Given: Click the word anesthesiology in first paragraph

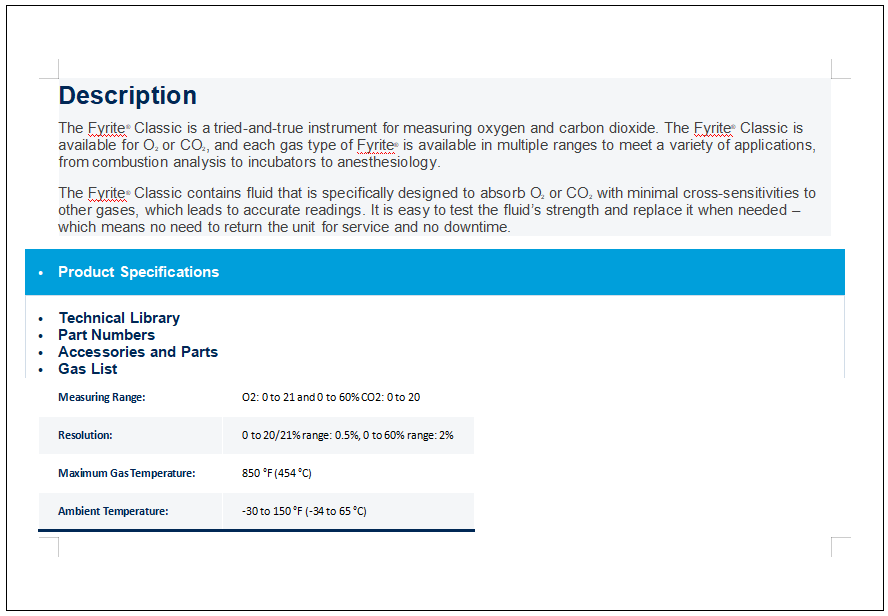Looking at the screenshot, I should click(x=388, y=162).
